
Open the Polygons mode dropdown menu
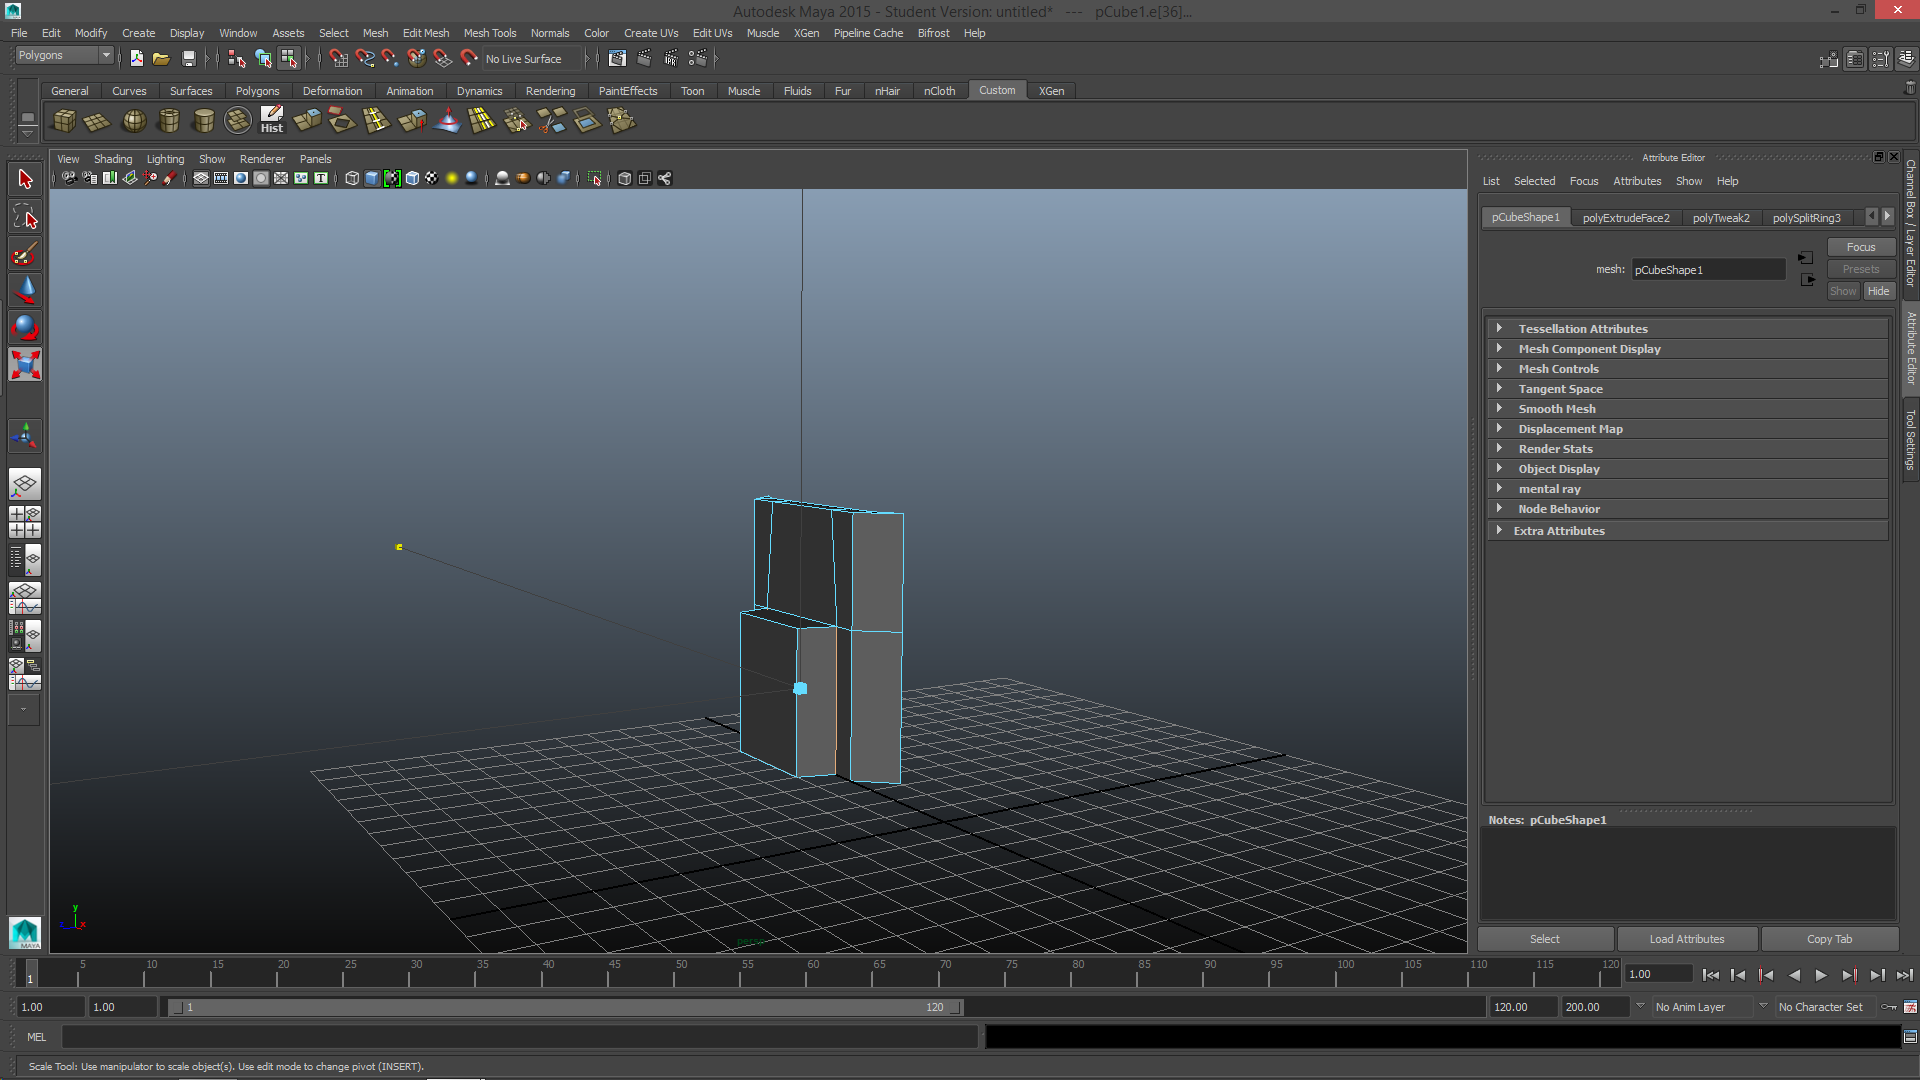click(64, 55)
